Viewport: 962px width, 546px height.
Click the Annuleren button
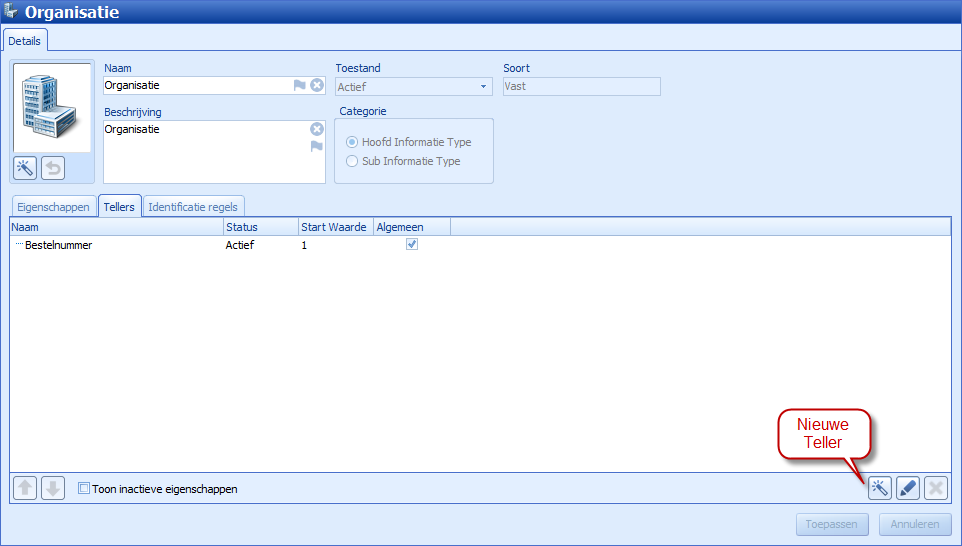click(915, 524)
